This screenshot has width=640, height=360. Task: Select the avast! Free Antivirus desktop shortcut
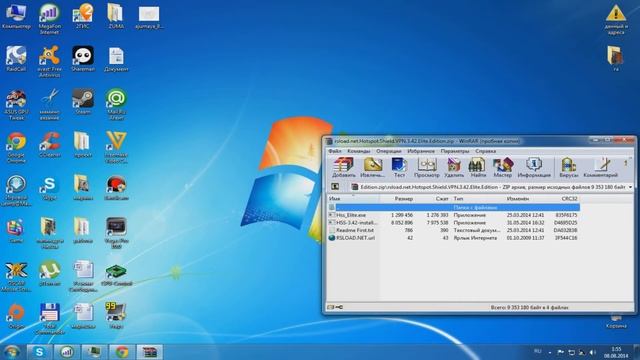tap(49, 61)
